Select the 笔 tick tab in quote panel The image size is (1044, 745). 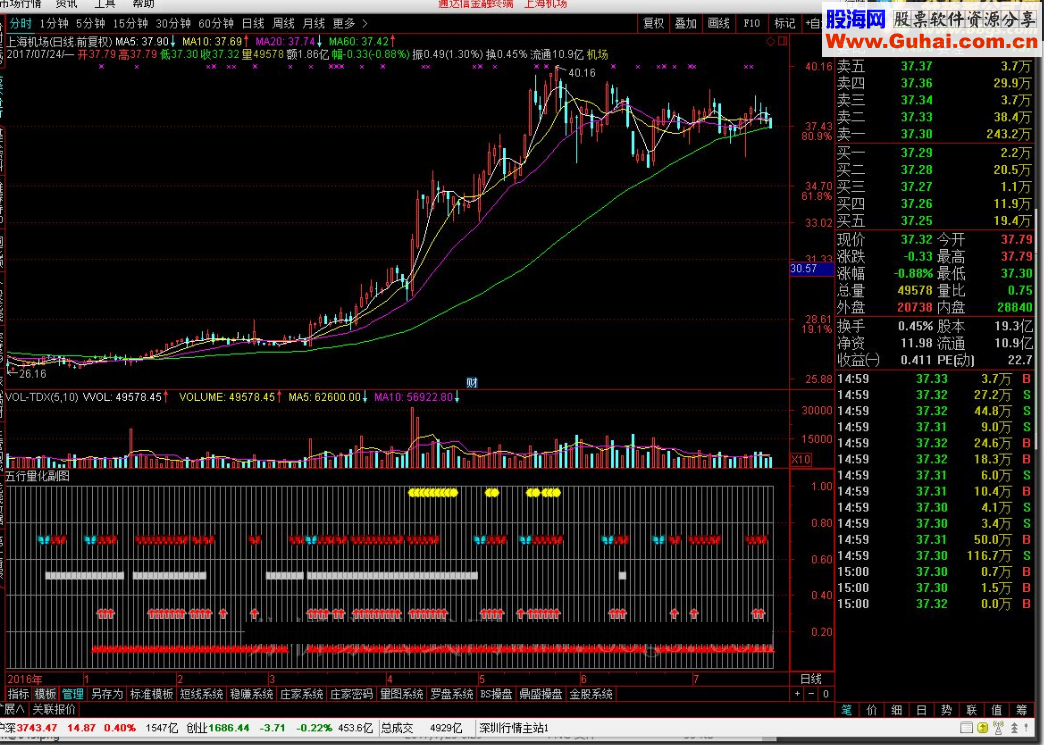[x=846, y=710]
